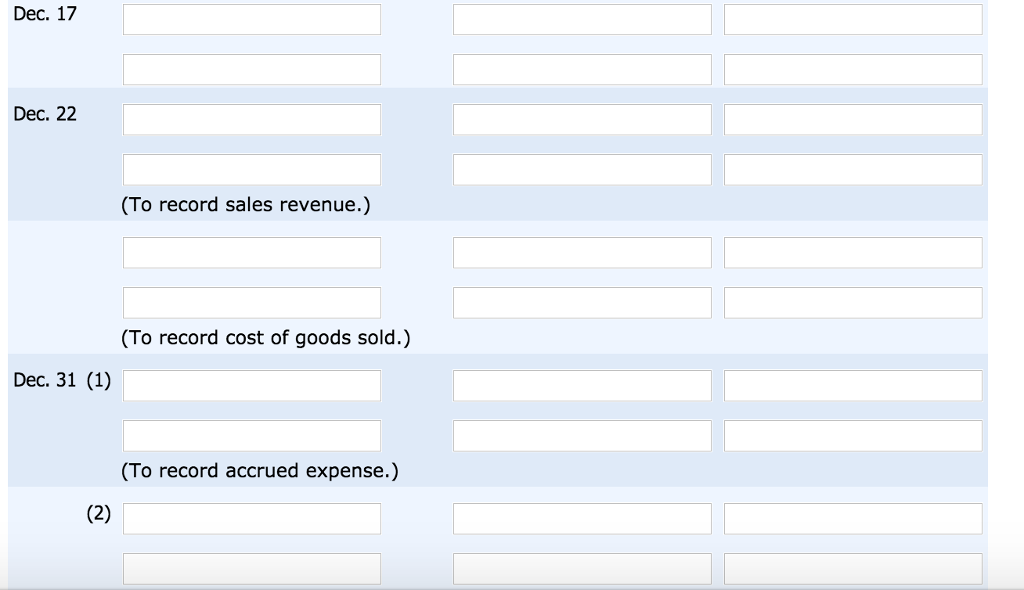The image size is (1024, 590).
Task: Click the credit field on the Dec. 17 row
Action: (852, 18)
